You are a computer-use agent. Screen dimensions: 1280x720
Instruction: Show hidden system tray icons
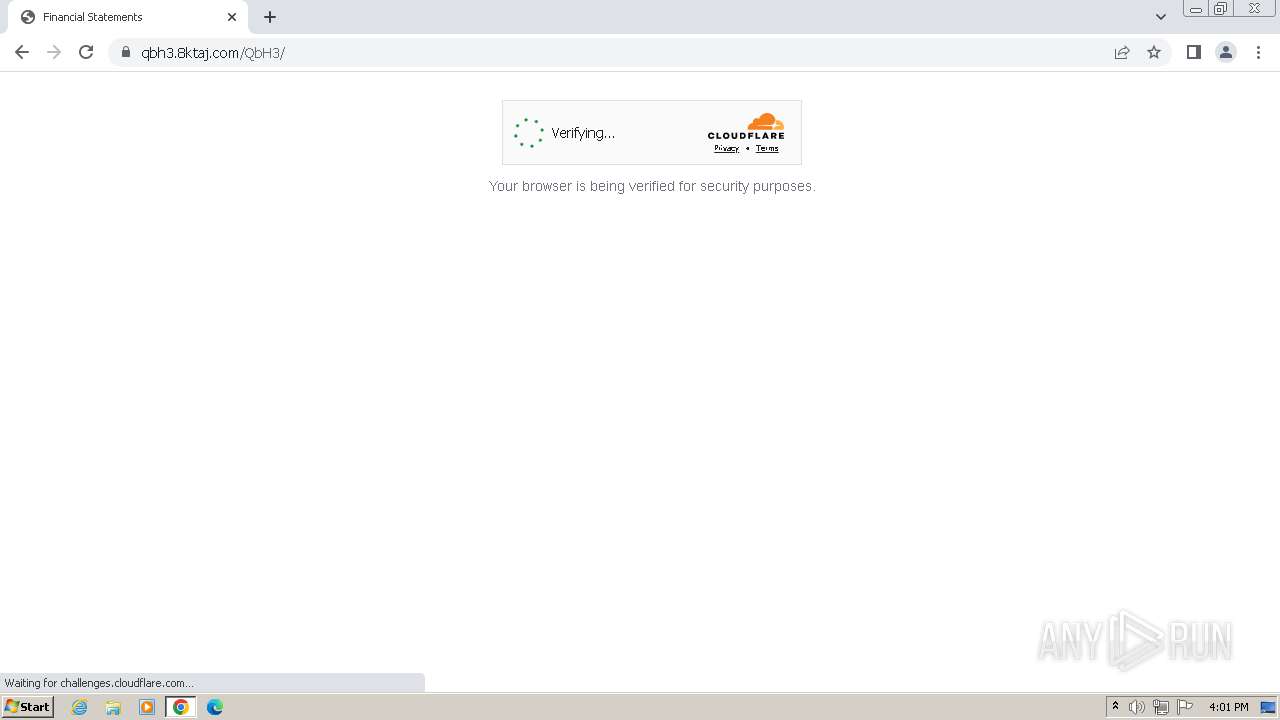pyautogui.click(x=1115, y=707)
